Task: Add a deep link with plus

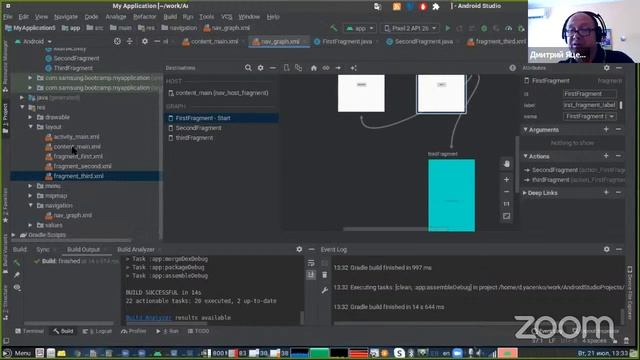Action: click(606, 192)
